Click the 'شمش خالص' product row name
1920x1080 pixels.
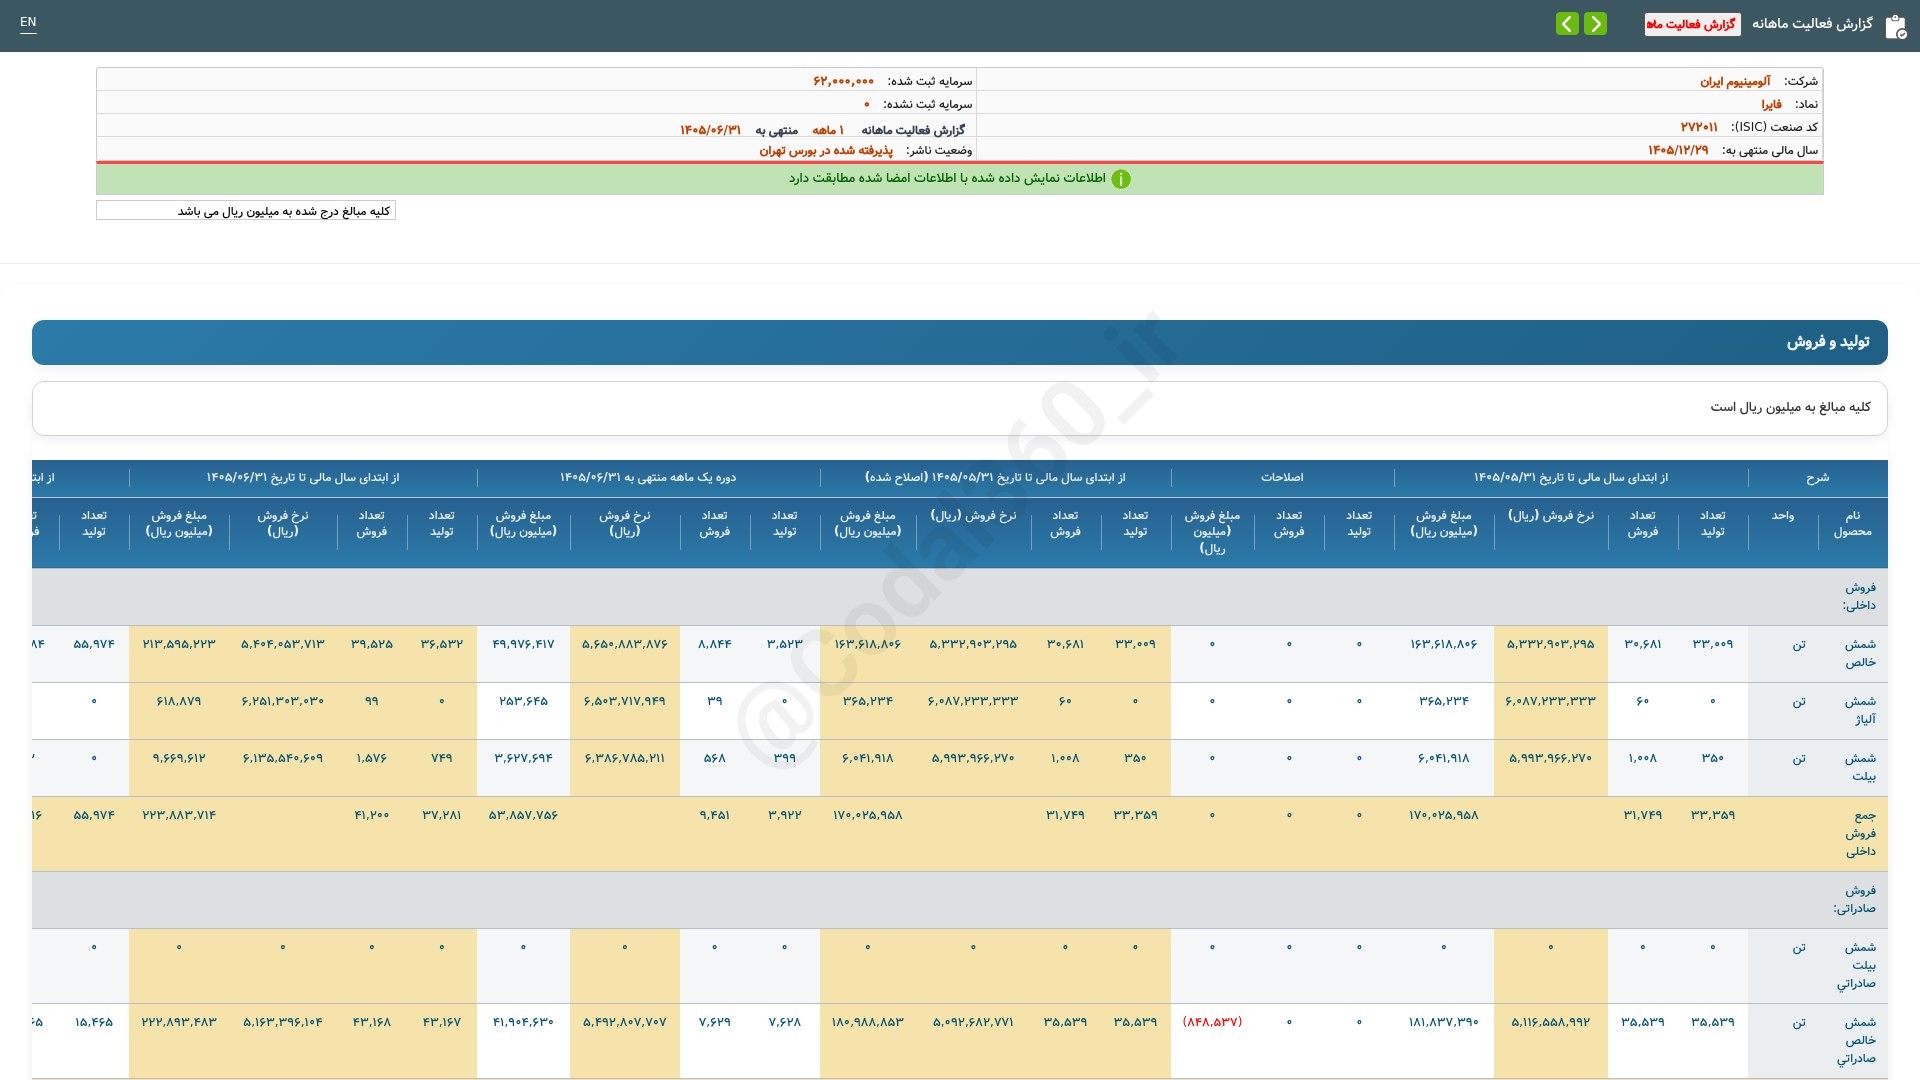[x=1860, y=653]
